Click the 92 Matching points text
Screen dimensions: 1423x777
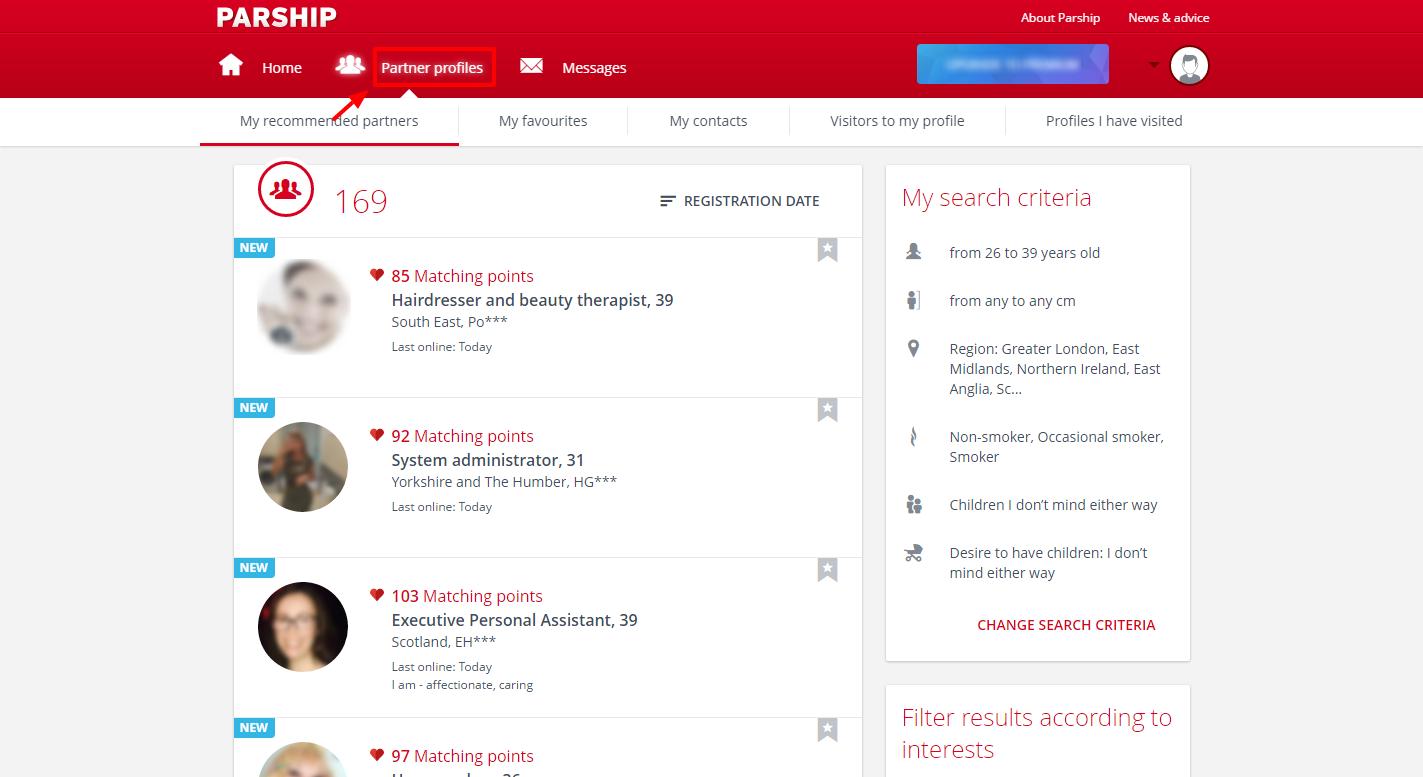click(x=462, y=436)
